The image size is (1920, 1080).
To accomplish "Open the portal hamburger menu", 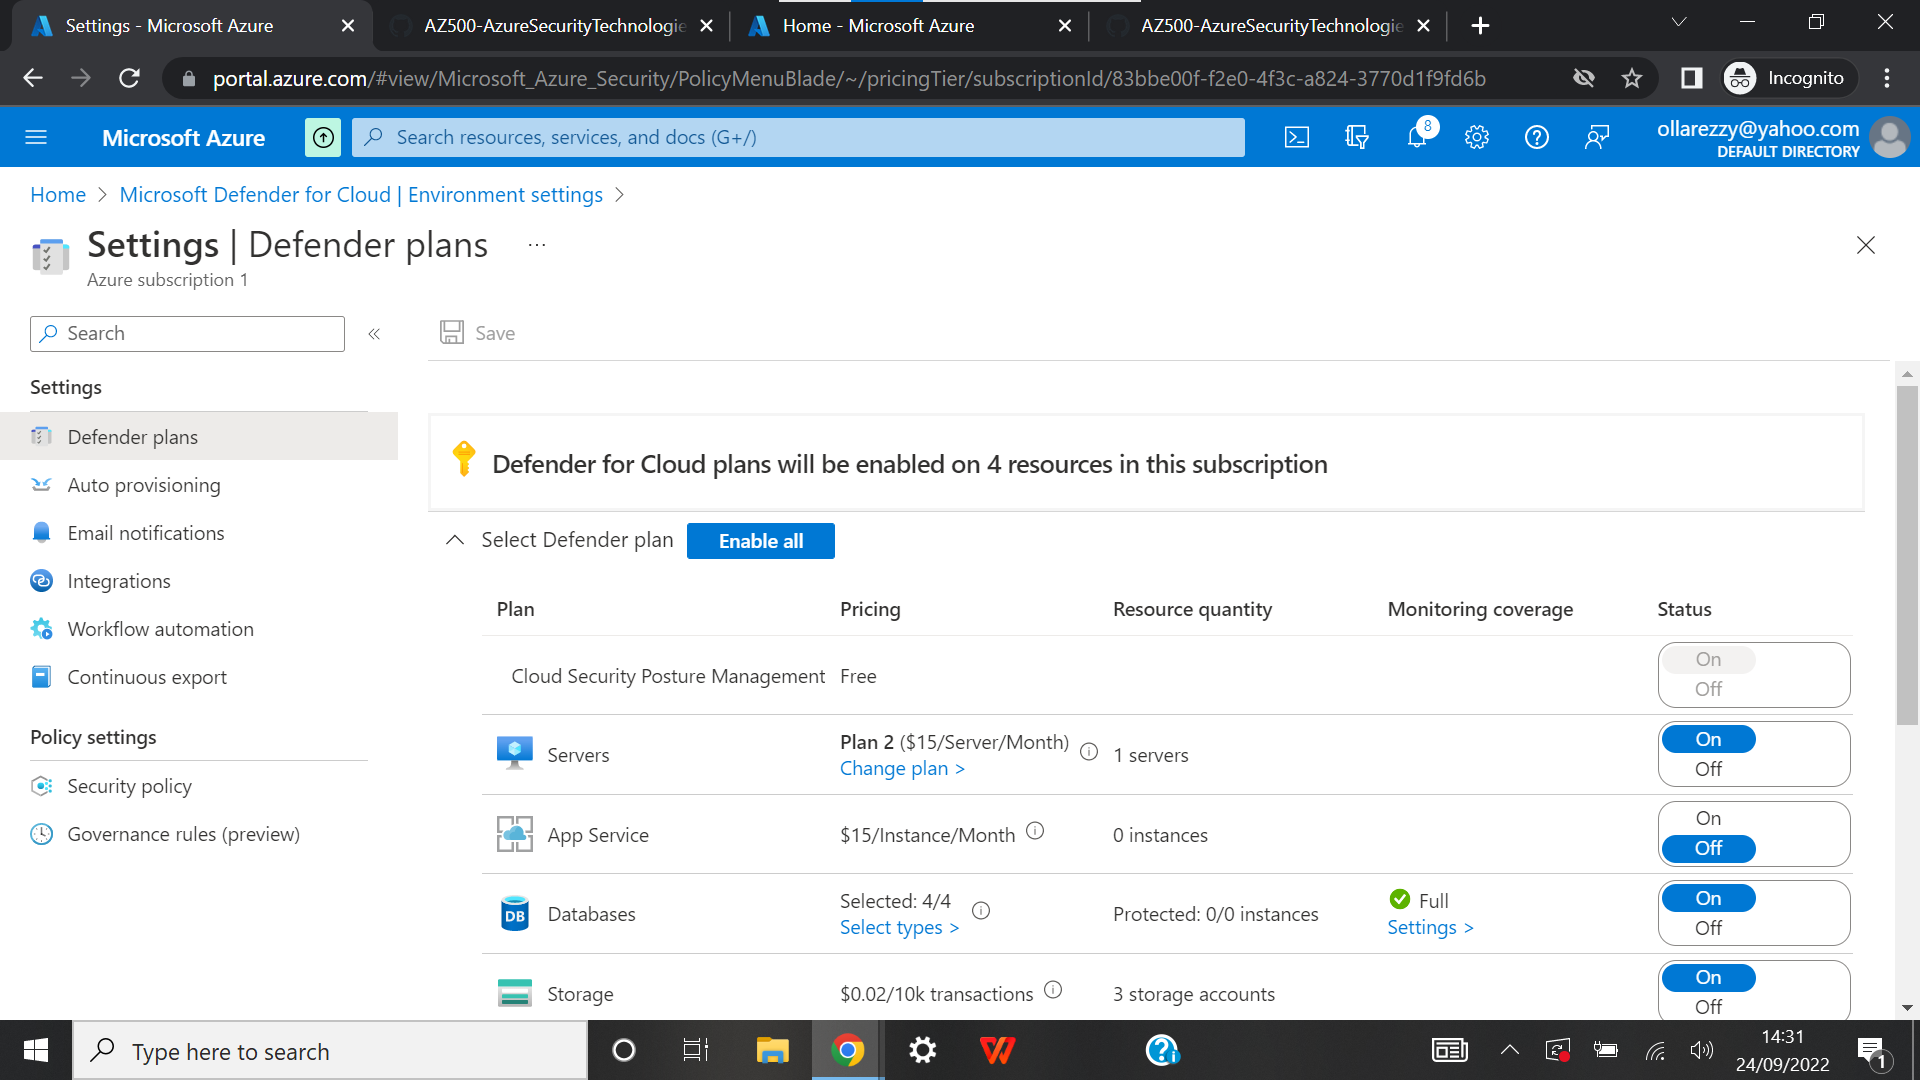I will 36,137.
